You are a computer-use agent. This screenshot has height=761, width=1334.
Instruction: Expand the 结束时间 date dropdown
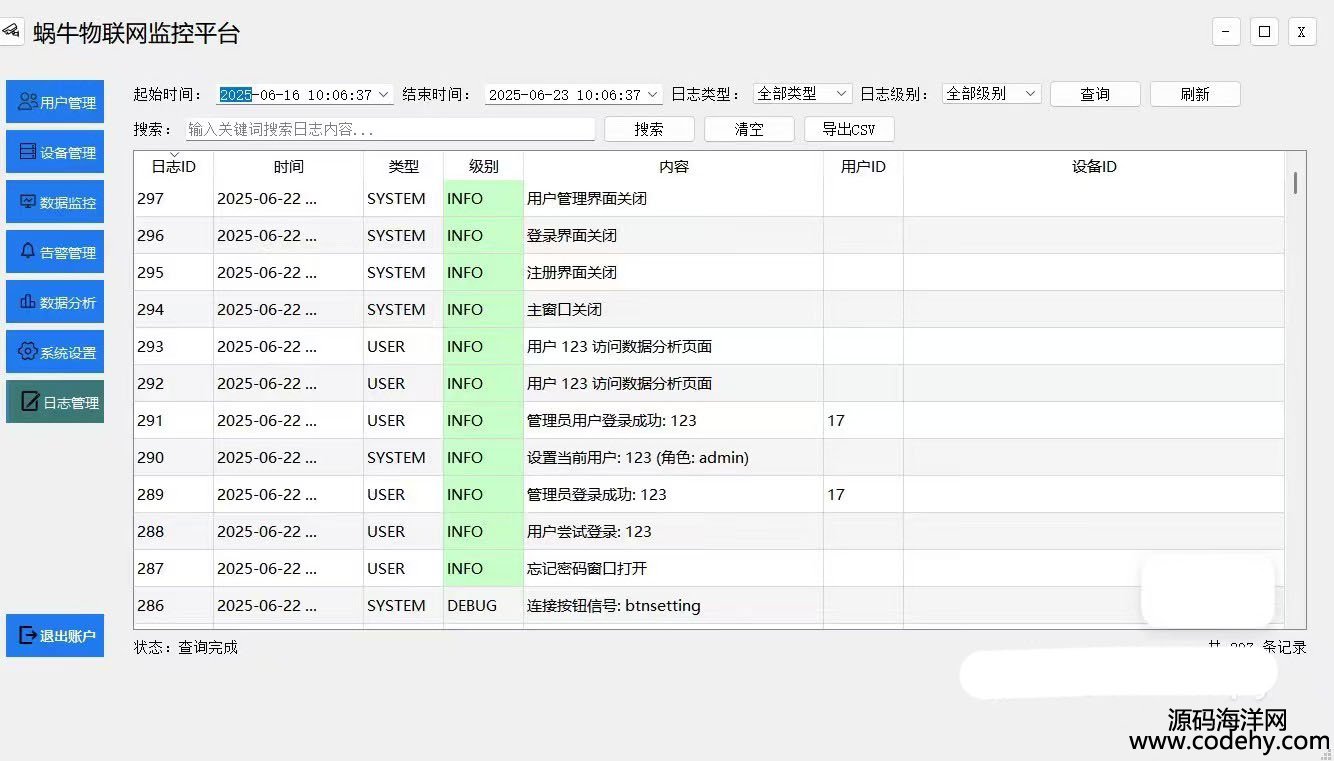click(653, 95)
